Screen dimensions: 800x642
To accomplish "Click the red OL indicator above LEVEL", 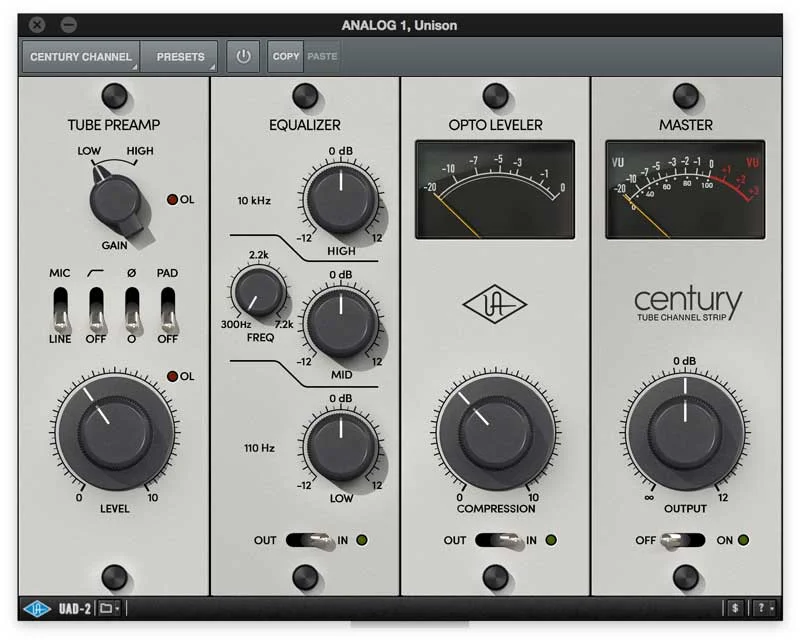I will pyautogui.click(x=172, y=376).
